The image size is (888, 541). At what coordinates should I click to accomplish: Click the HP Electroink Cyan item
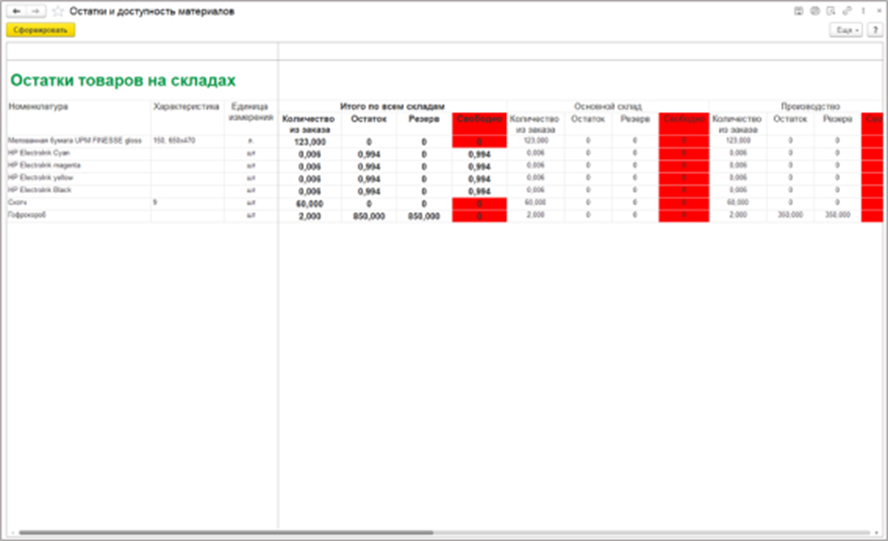pos(40,154)
